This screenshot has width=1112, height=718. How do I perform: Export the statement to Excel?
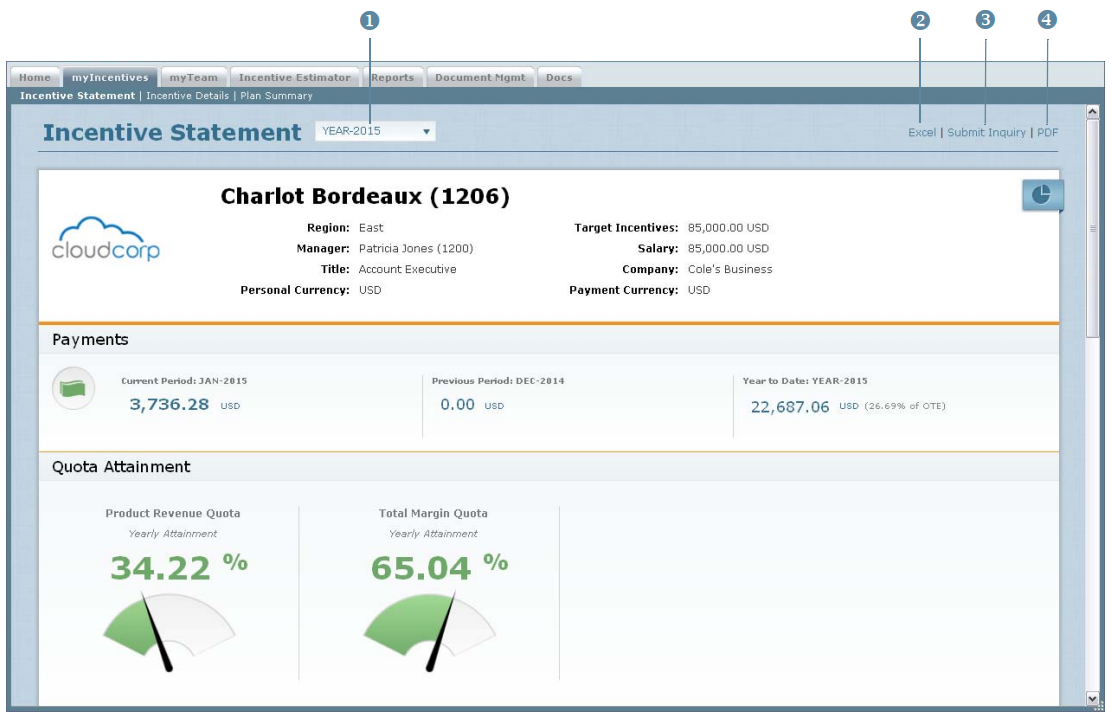922,133
